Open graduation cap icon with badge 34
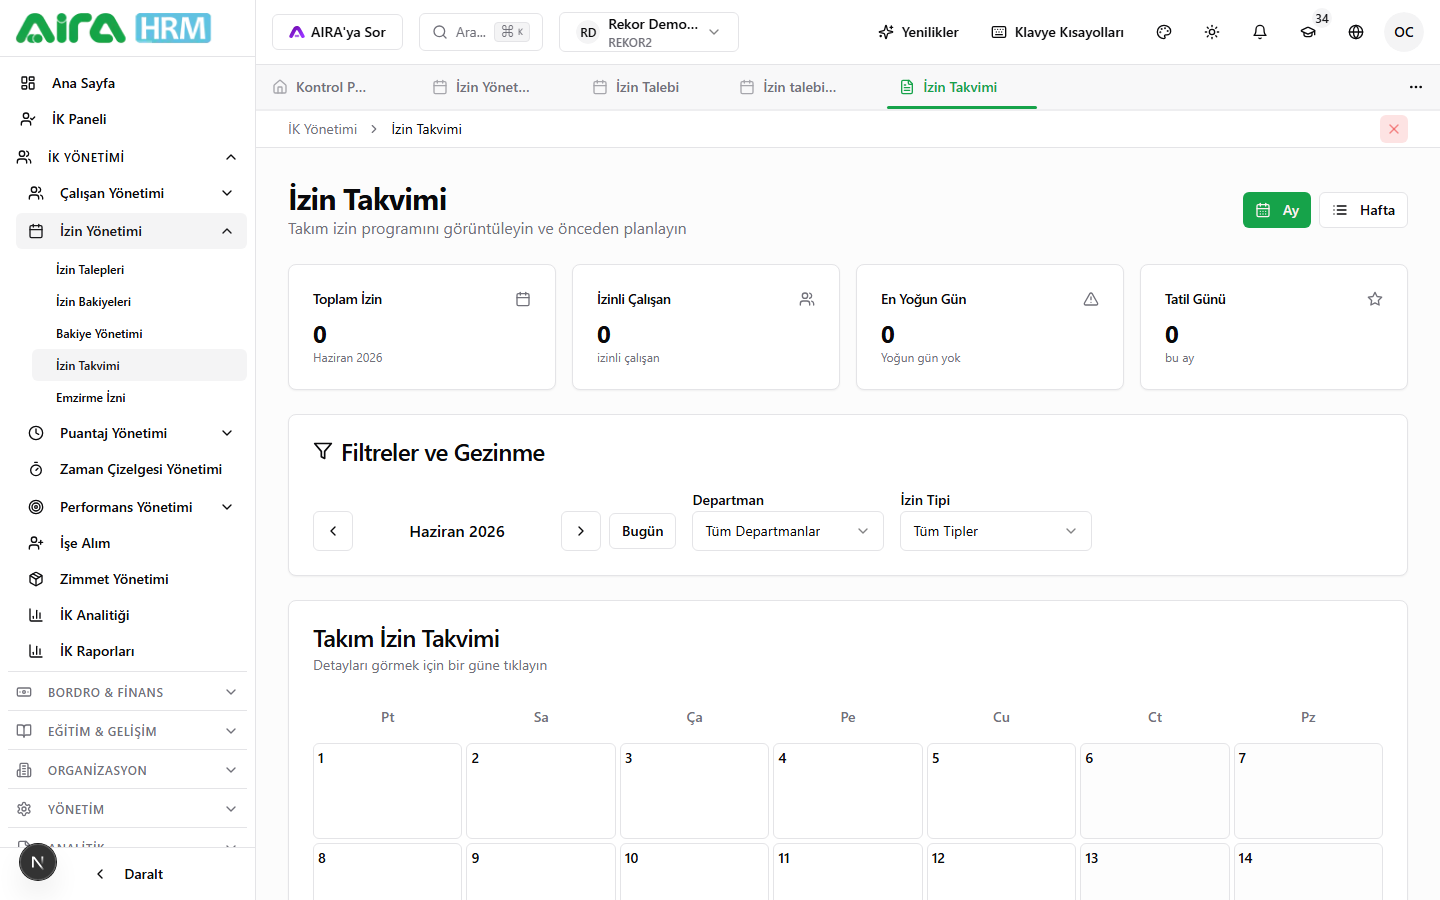The width and height of the screenshot is (1440, 900). (x=1308, y=32)
